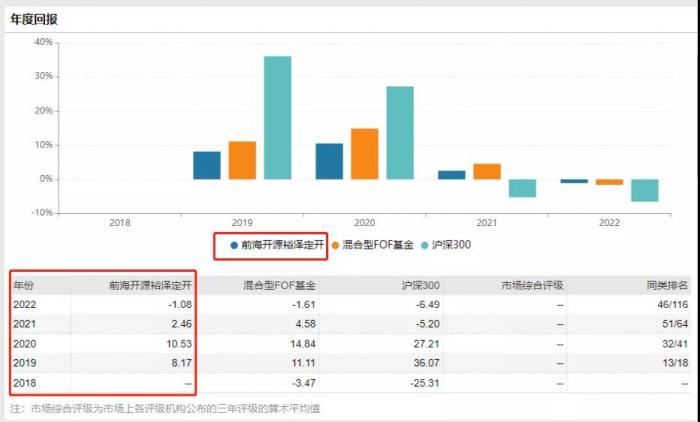Click the 11.11 value cell

point(304,363)
